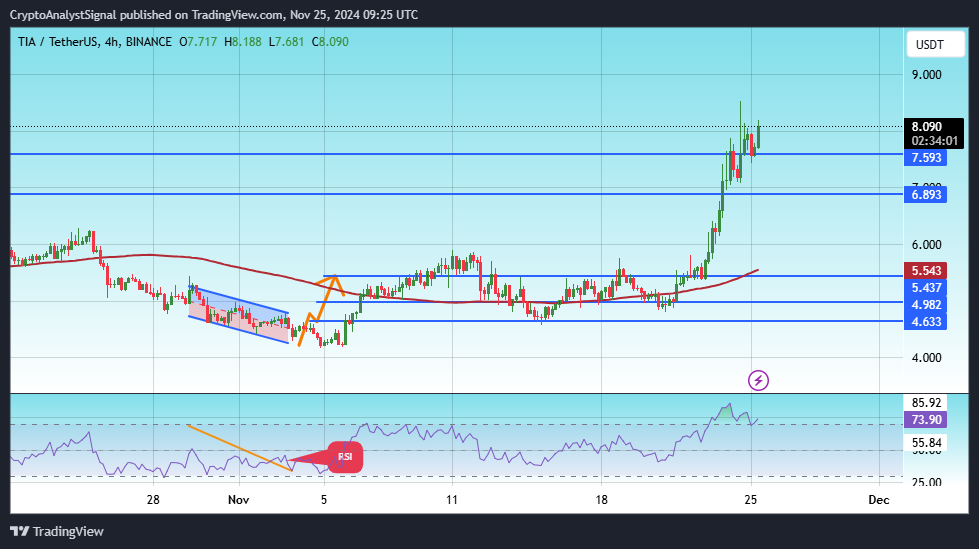Click the purple RSI value 73.90 label
Image resolution: width=979 pixels, height=549 pixels.
point(925,420)
